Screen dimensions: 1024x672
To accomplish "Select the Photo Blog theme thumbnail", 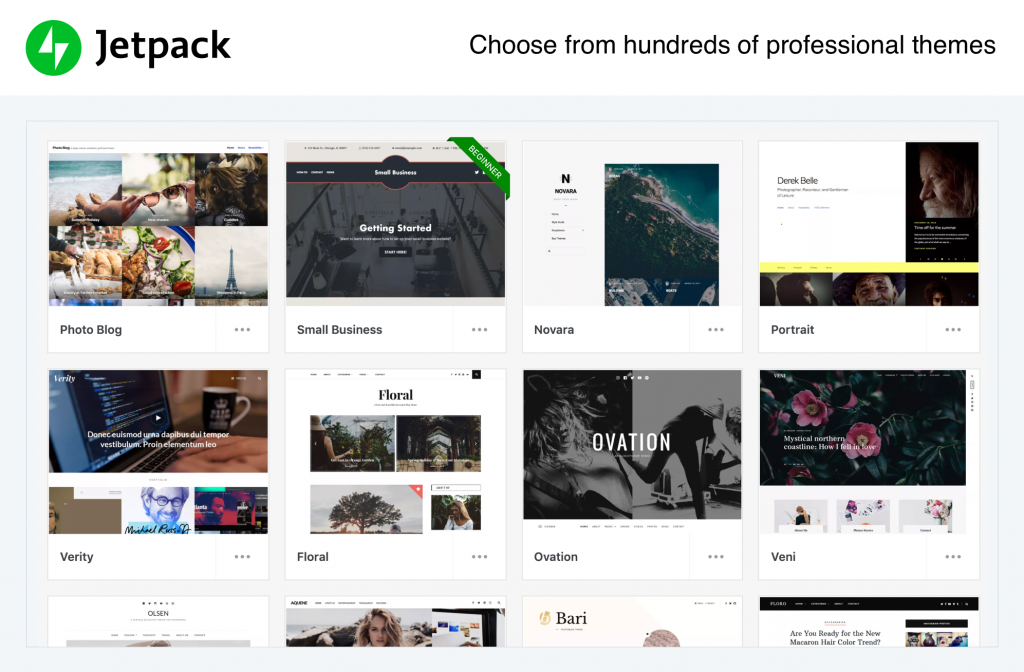I will tap(158, 224).
